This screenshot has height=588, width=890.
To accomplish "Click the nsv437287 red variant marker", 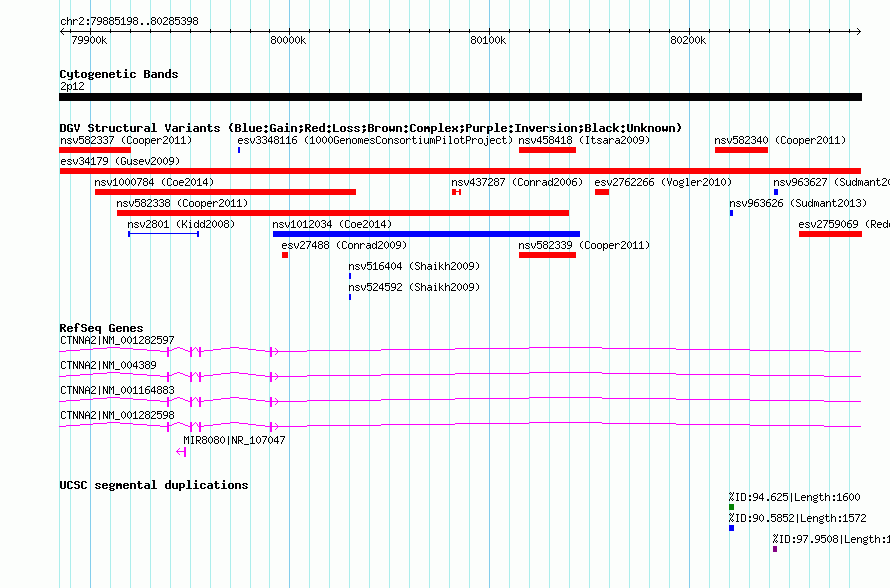I will click(x=456, y=192).
